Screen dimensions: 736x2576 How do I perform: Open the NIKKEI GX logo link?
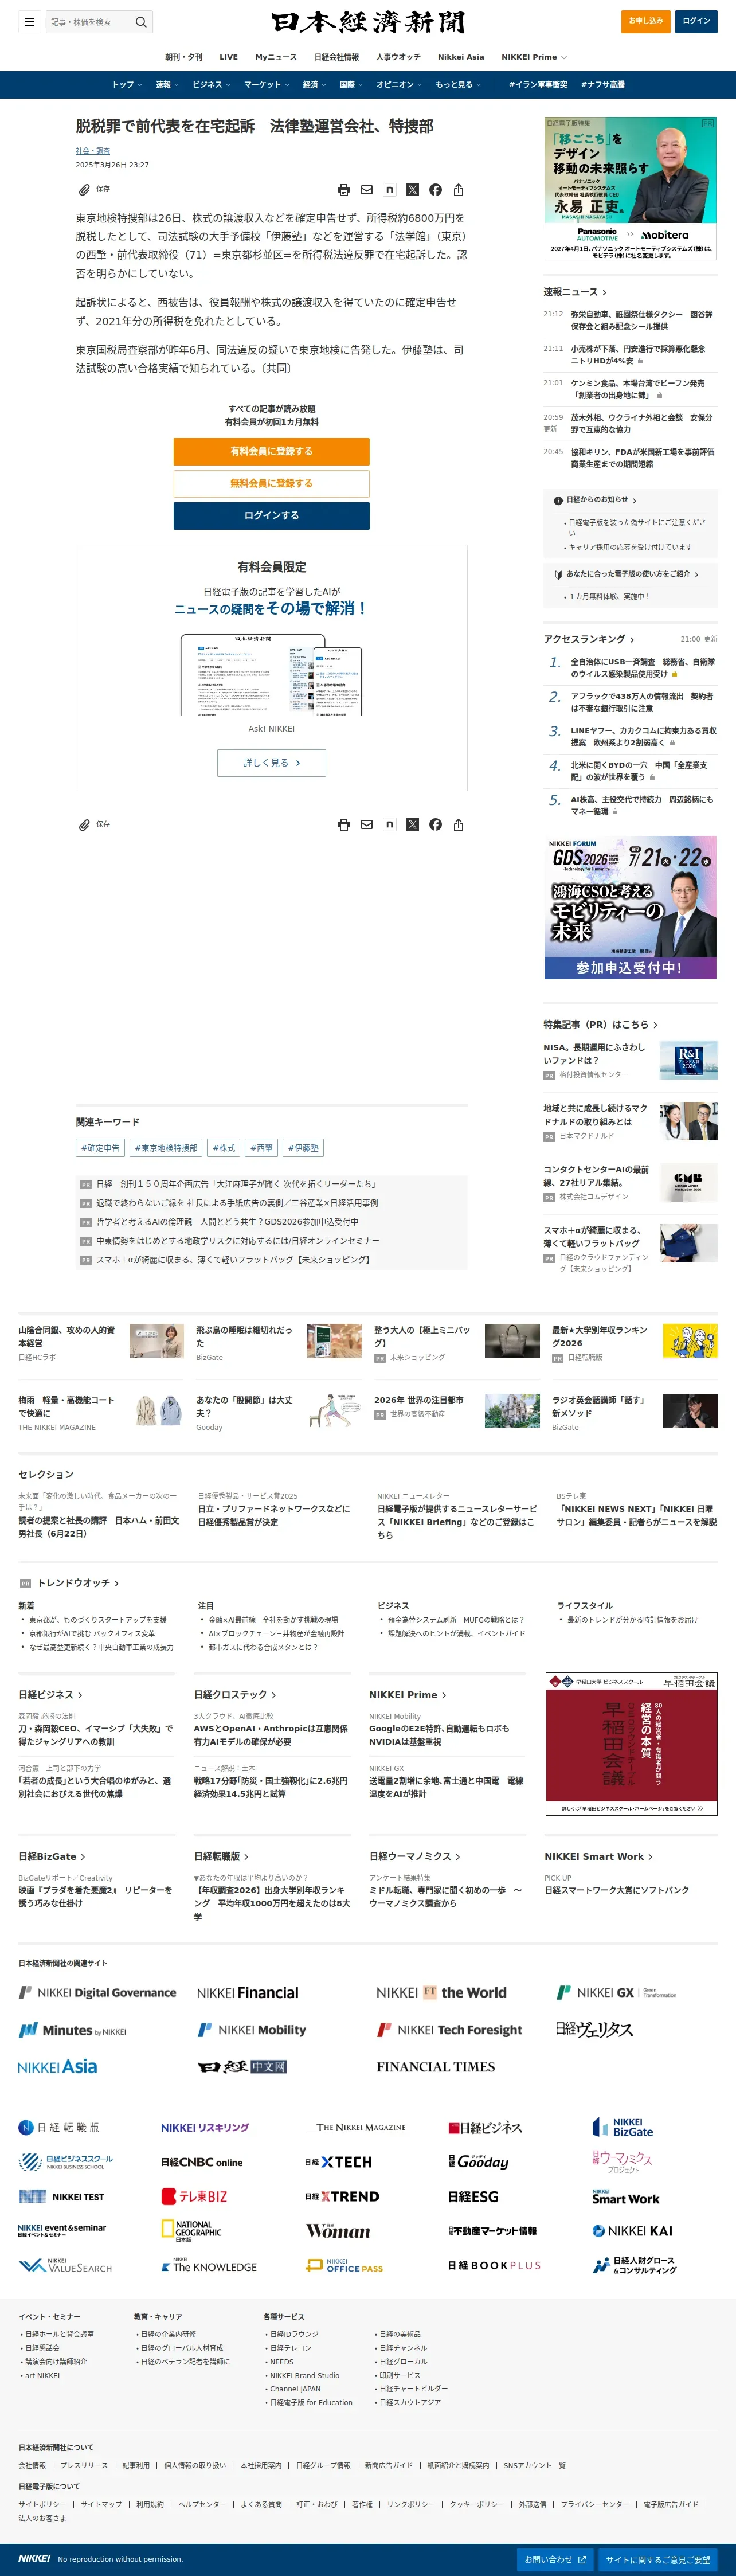616,1993
